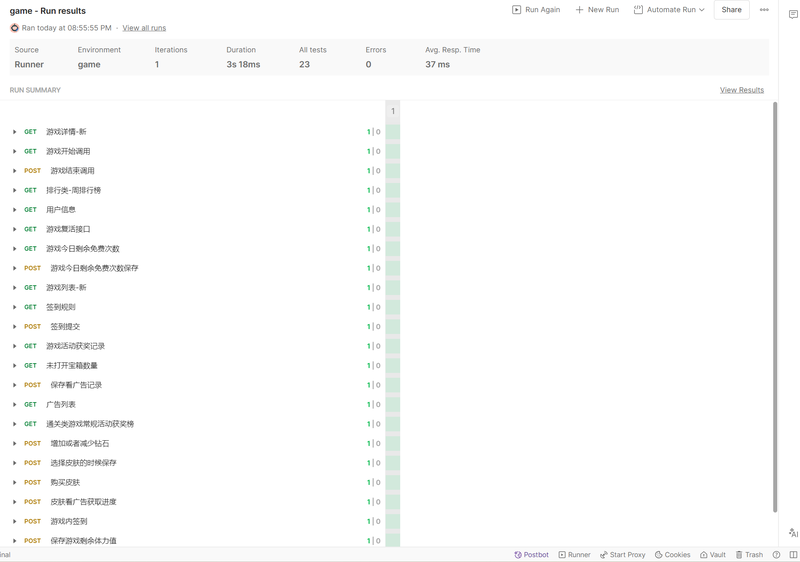Open Vault from the status bar

pyautogui.click(x=713, y=555)
